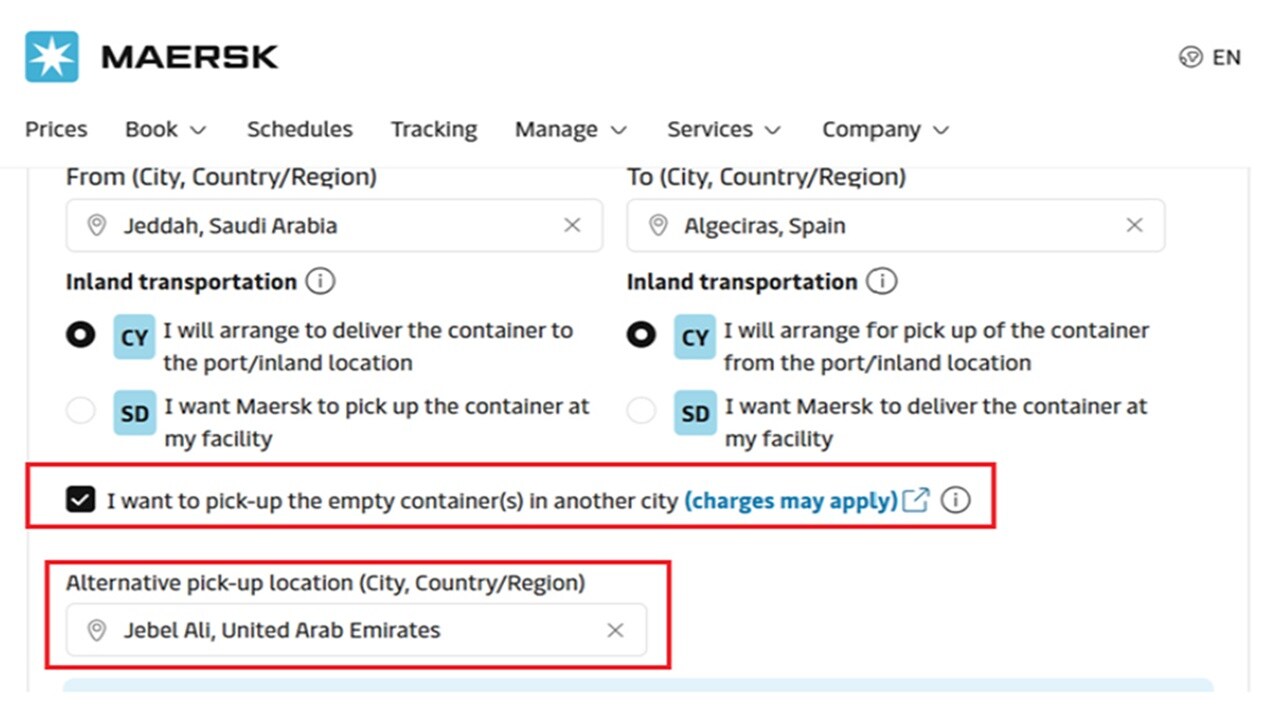Select SD delivery to my facility for destination
The height and width of the screenshot is (720, 1280).
(x=641, y=411)
